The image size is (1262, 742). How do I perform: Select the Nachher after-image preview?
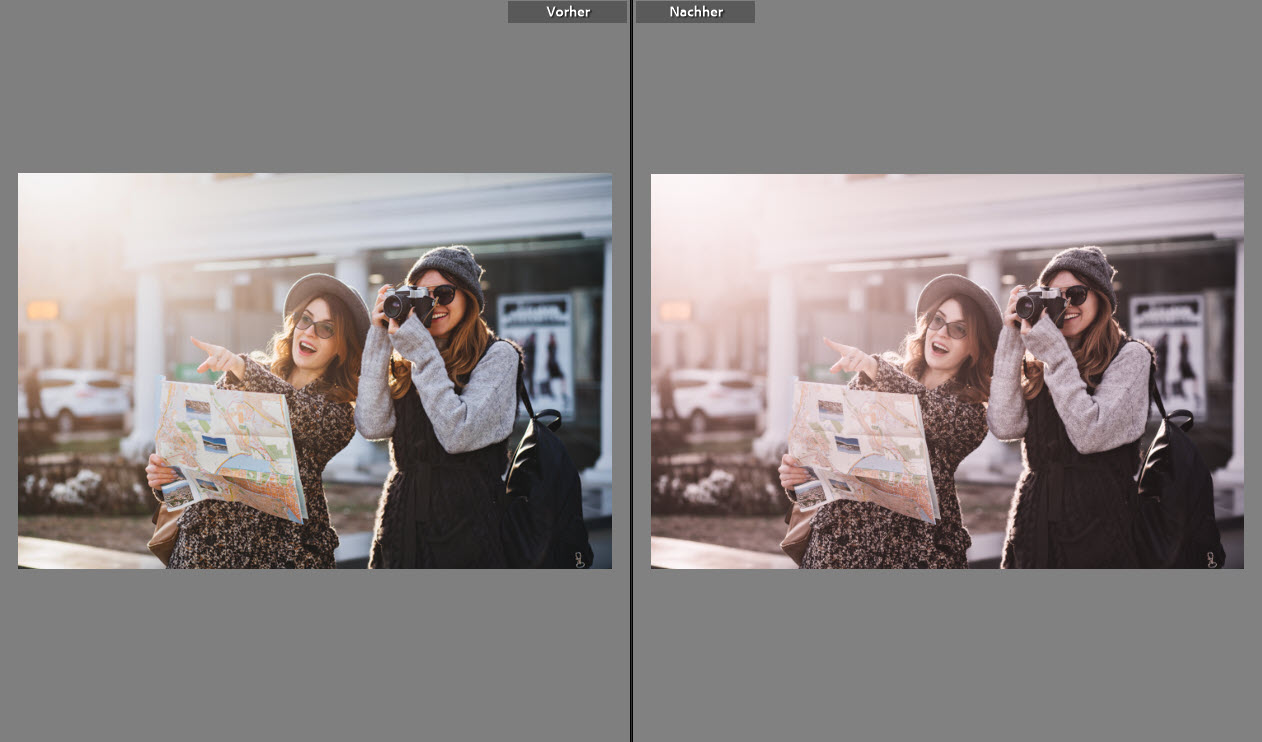pos(947,371)
